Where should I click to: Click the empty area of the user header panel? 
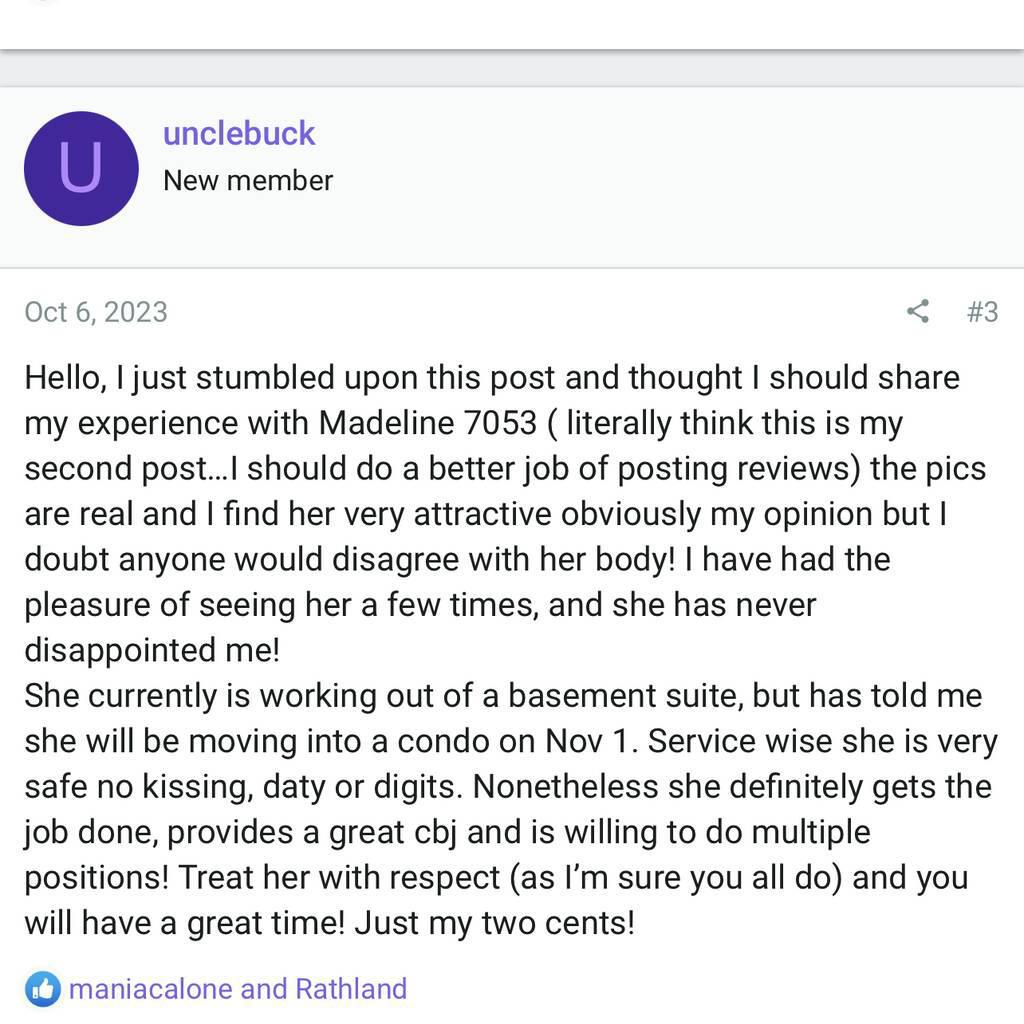(679, 176)
